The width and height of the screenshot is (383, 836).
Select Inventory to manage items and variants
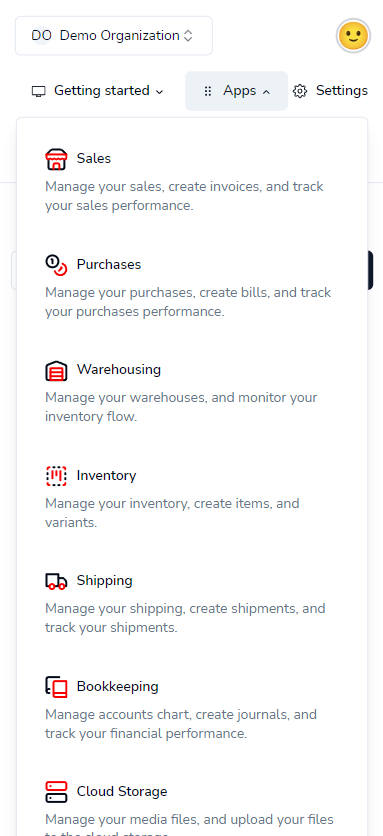pyautogui.click(x=192, y=498)
